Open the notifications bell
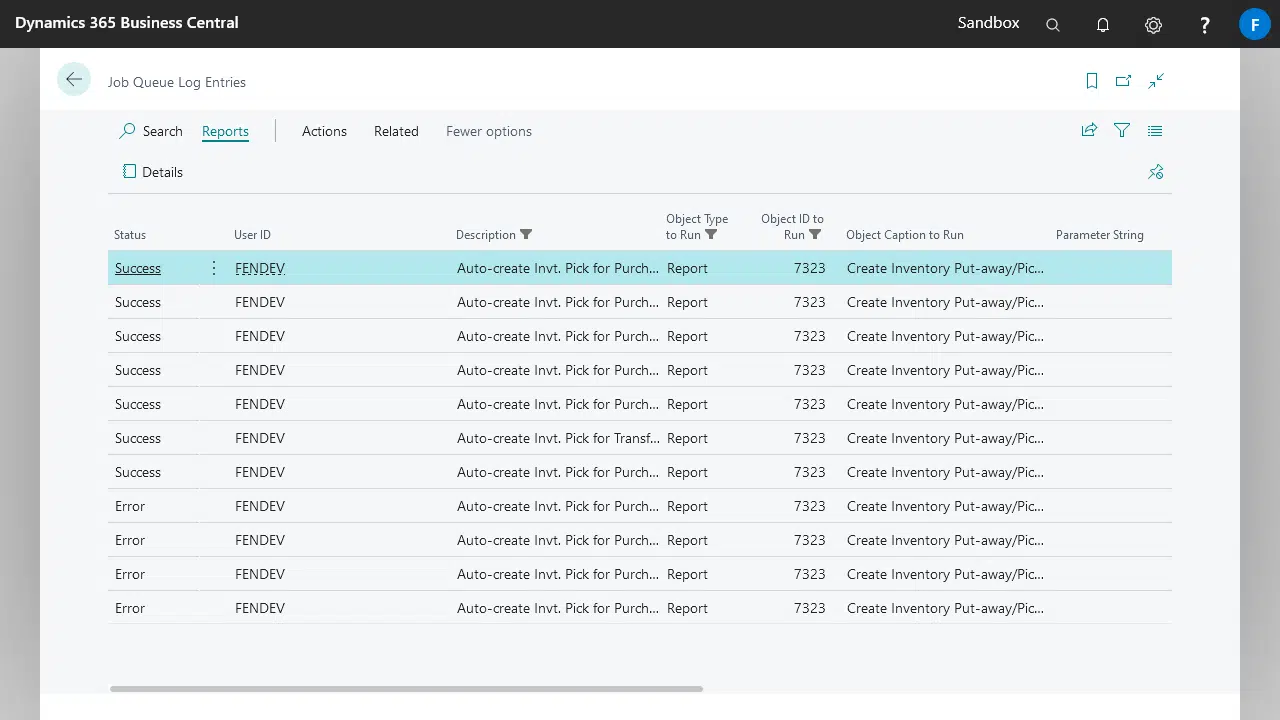This screenshot has height=720, width=1280. tap(1103, 25)
